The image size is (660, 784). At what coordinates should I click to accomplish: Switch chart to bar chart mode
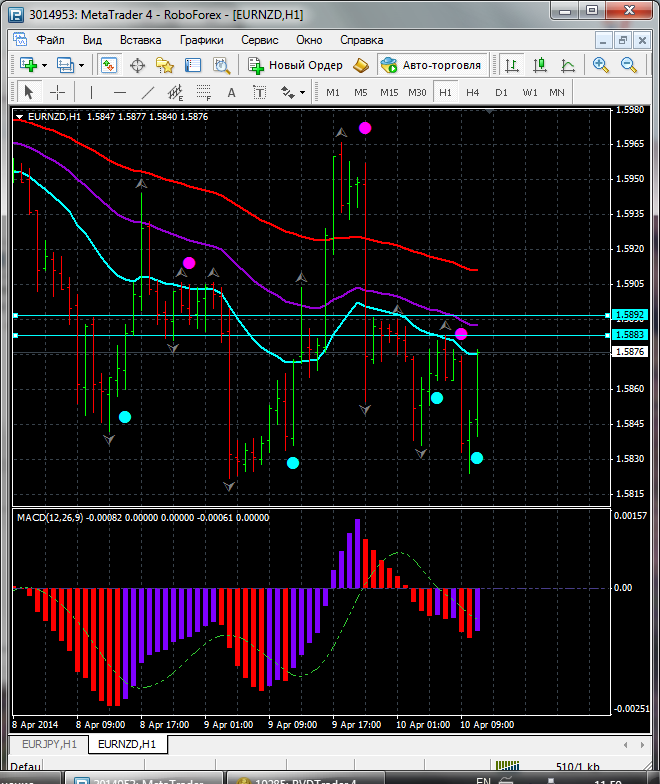(512, 65)
